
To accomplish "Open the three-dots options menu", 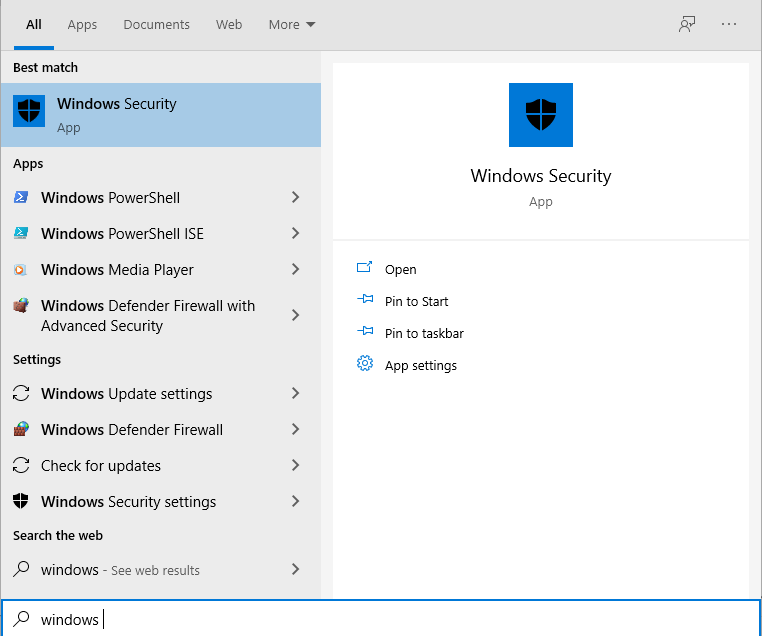I will pos(729,25).
